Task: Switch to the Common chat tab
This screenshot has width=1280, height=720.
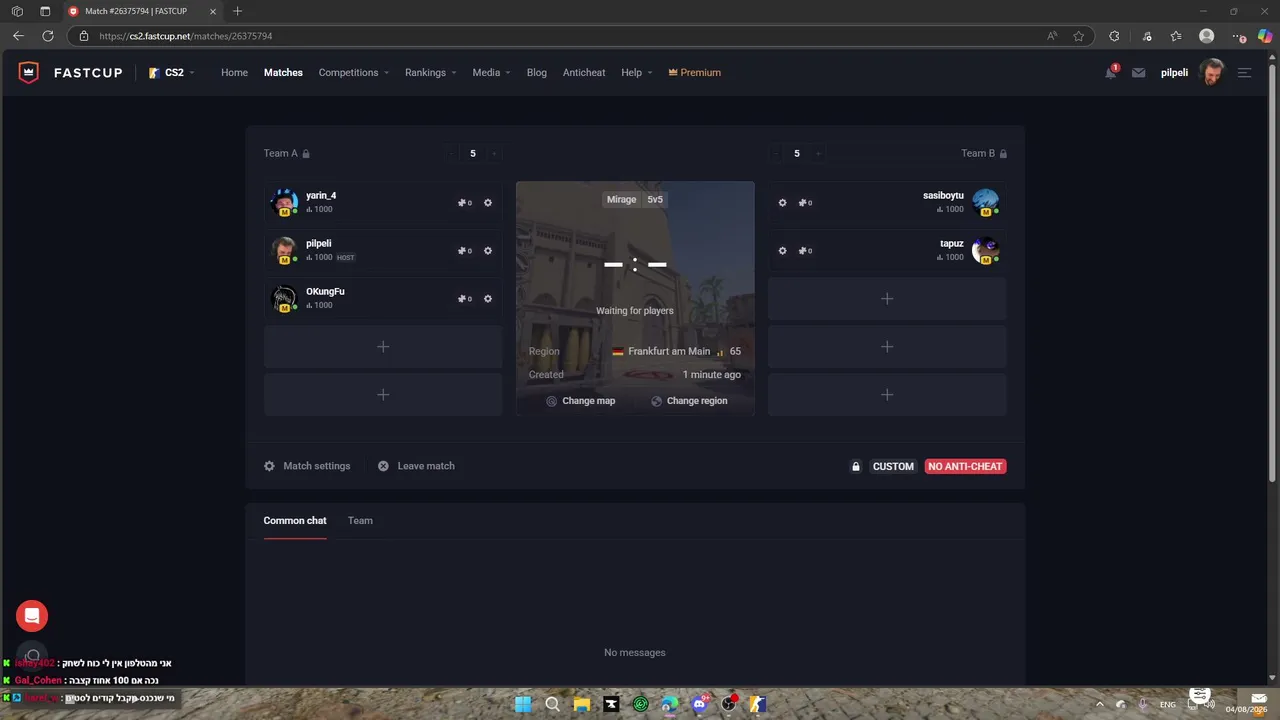Action: click(x=295, y=521)
